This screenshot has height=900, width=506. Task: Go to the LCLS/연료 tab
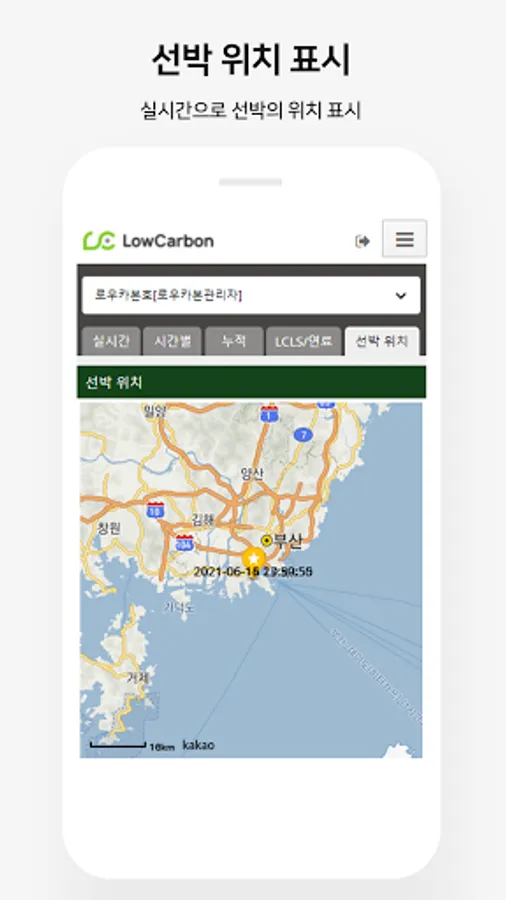tap(303, 342)
